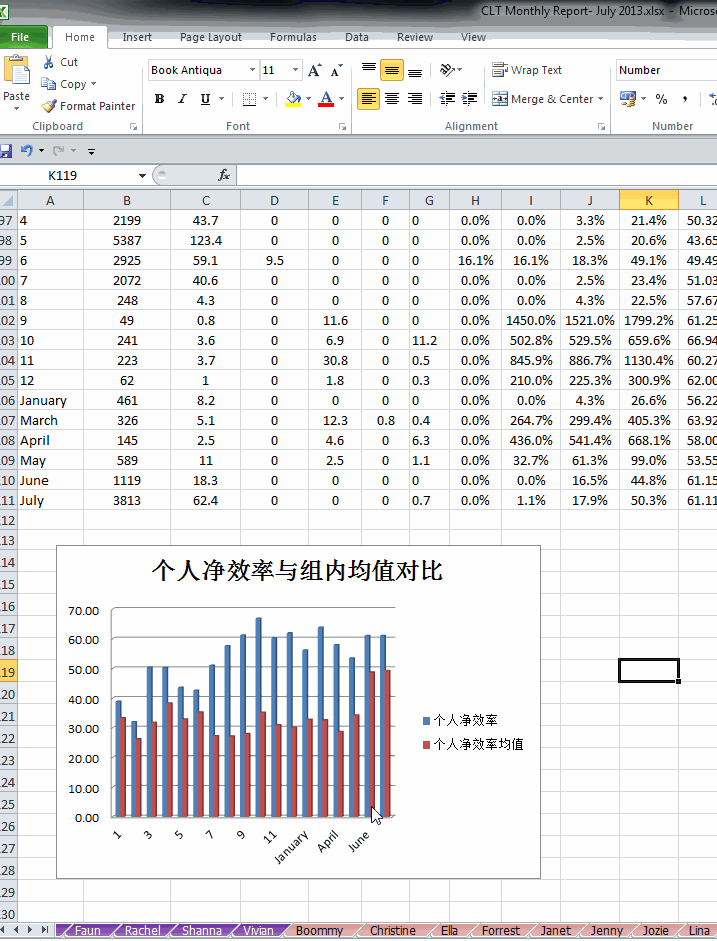The image size is (717, 941).
Task: Decrease font size with Shrink Font
Action: tap(337, 70)
